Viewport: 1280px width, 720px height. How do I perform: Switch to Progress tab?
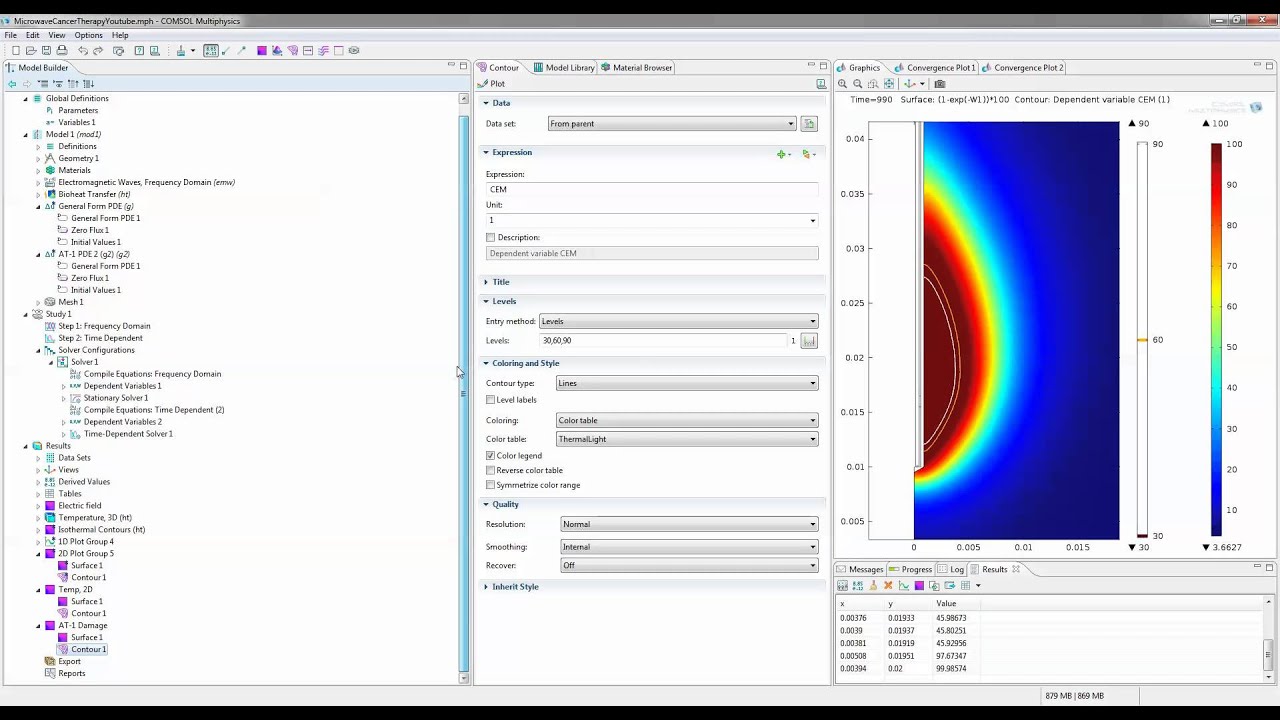[x=910, y=569]
